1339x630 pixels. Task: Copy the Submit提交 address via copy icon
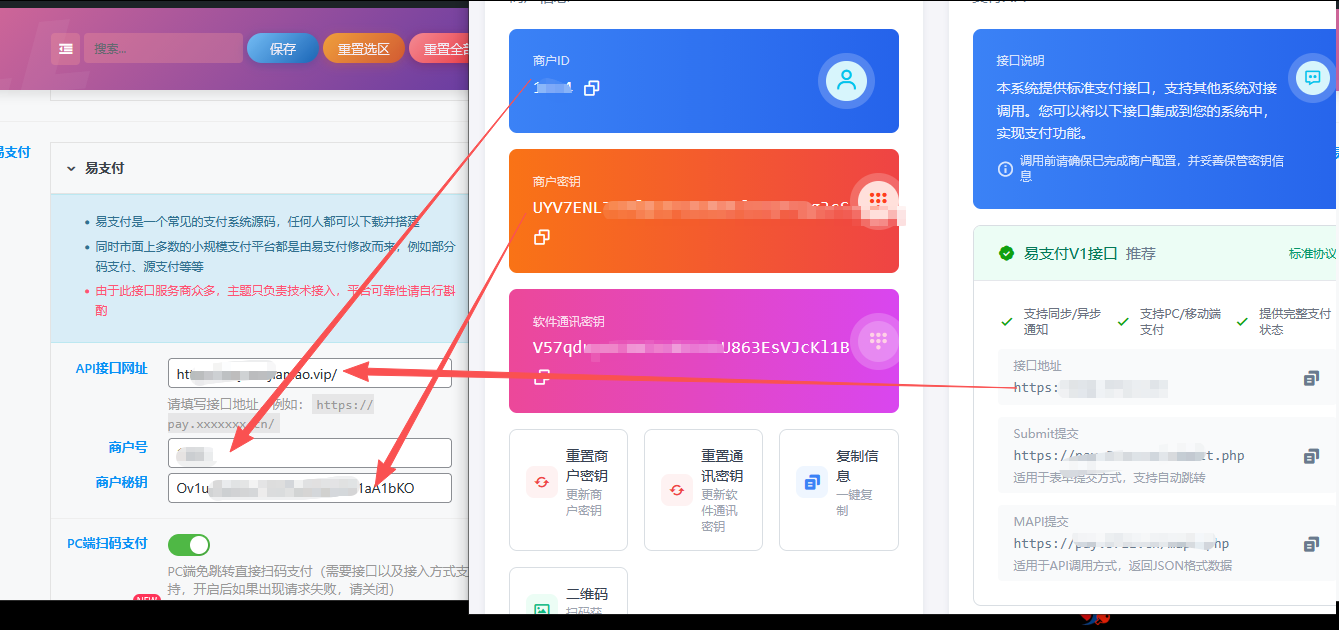[x=1311, y=455]
